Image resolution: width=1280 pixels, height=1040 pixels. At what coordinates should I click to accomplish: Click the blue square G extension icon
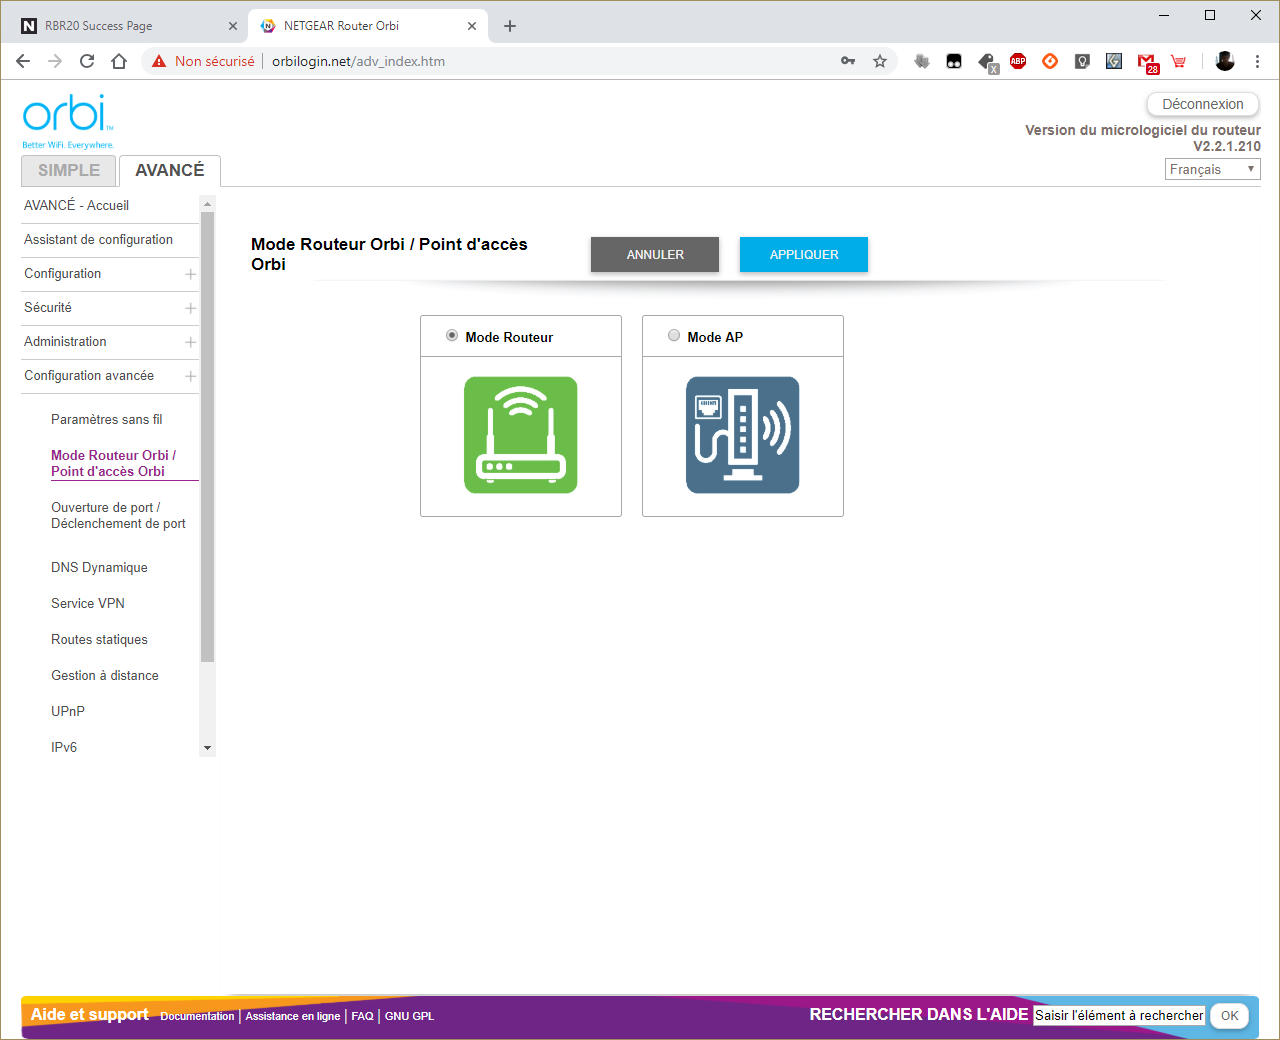pos(1114,61)
